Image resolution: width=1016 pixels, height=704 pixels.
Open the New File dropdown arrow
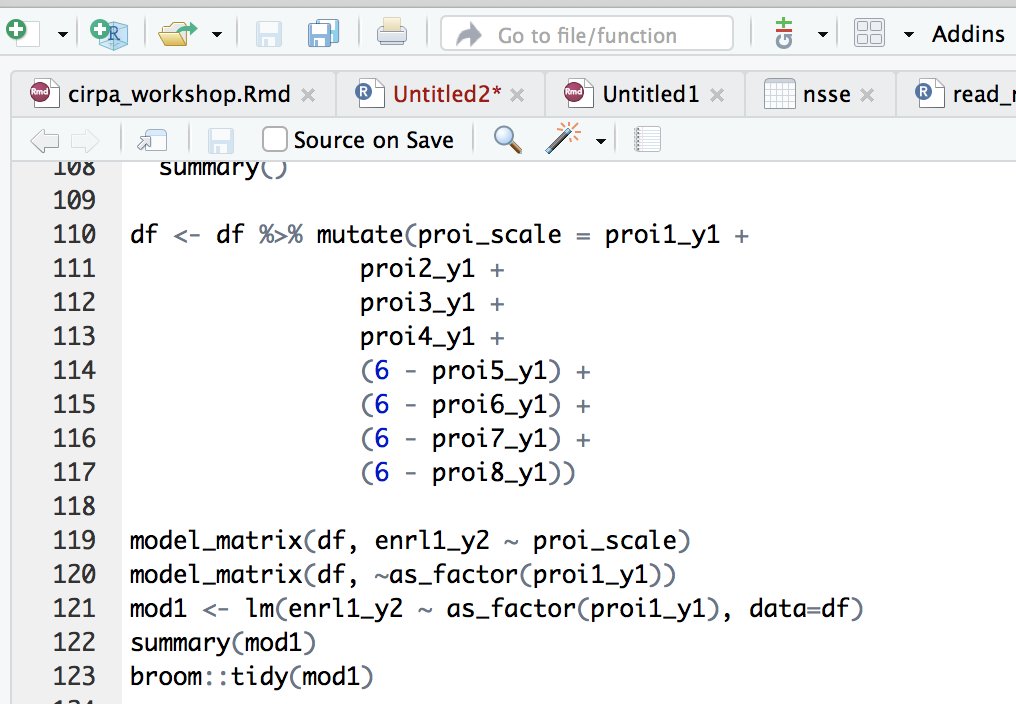[62, 34]
